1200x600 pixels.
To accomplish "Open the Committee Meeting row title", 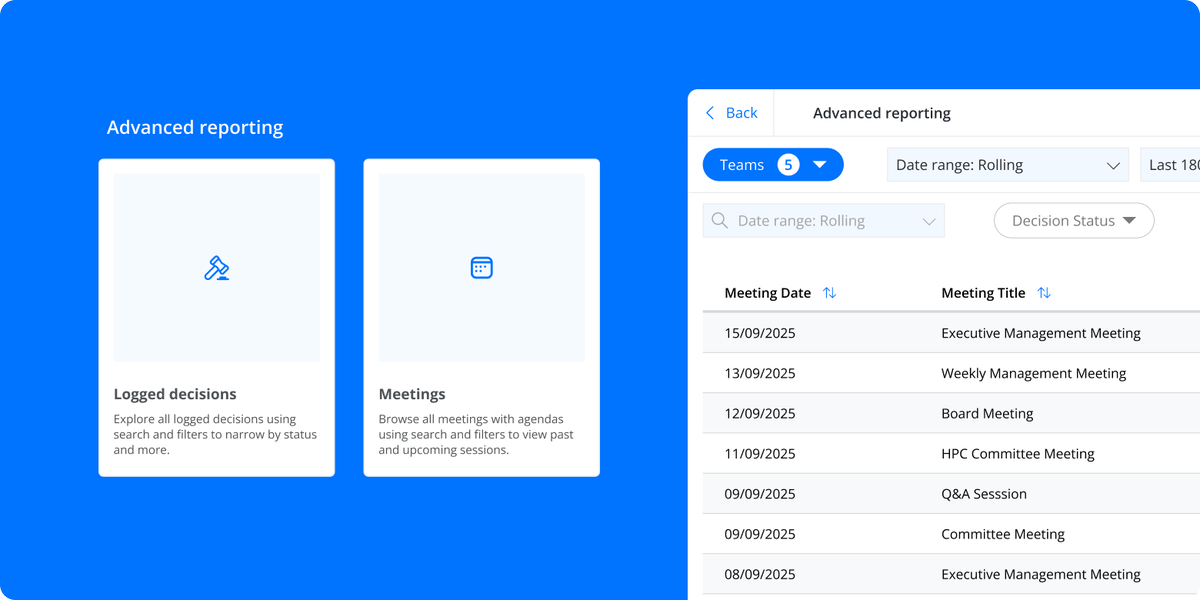I will click(x=1003, y=534).
